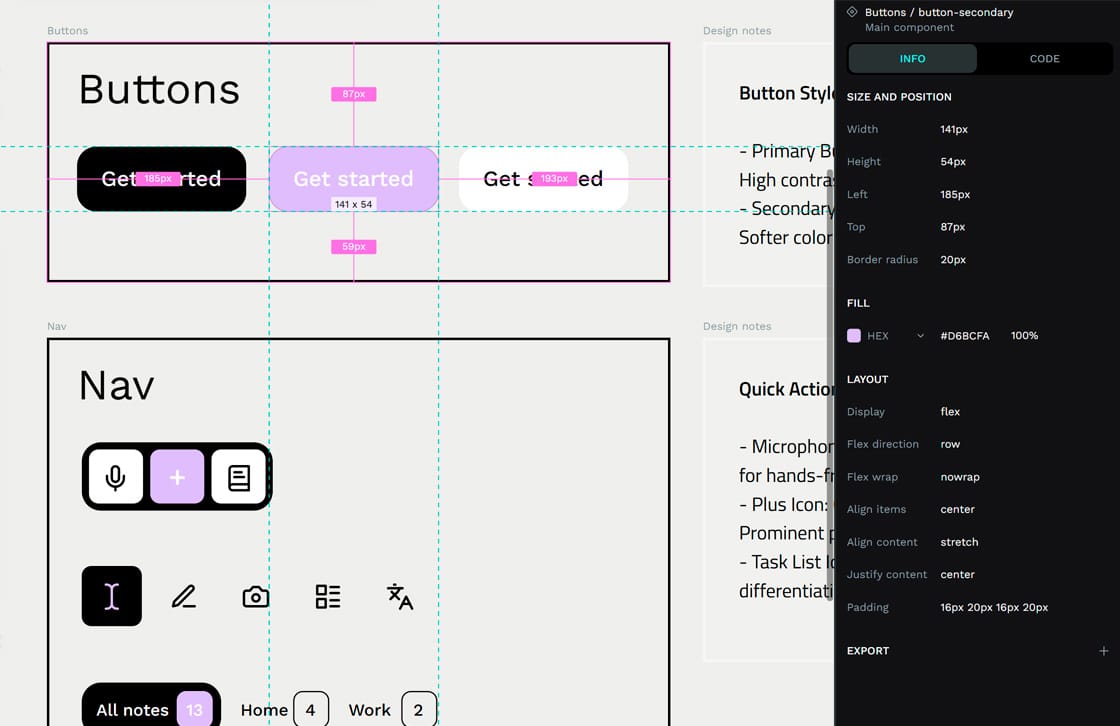The image size is (1120, 726).
Task: Select the Align content value stretch
Action: click(x=959, y=542)
